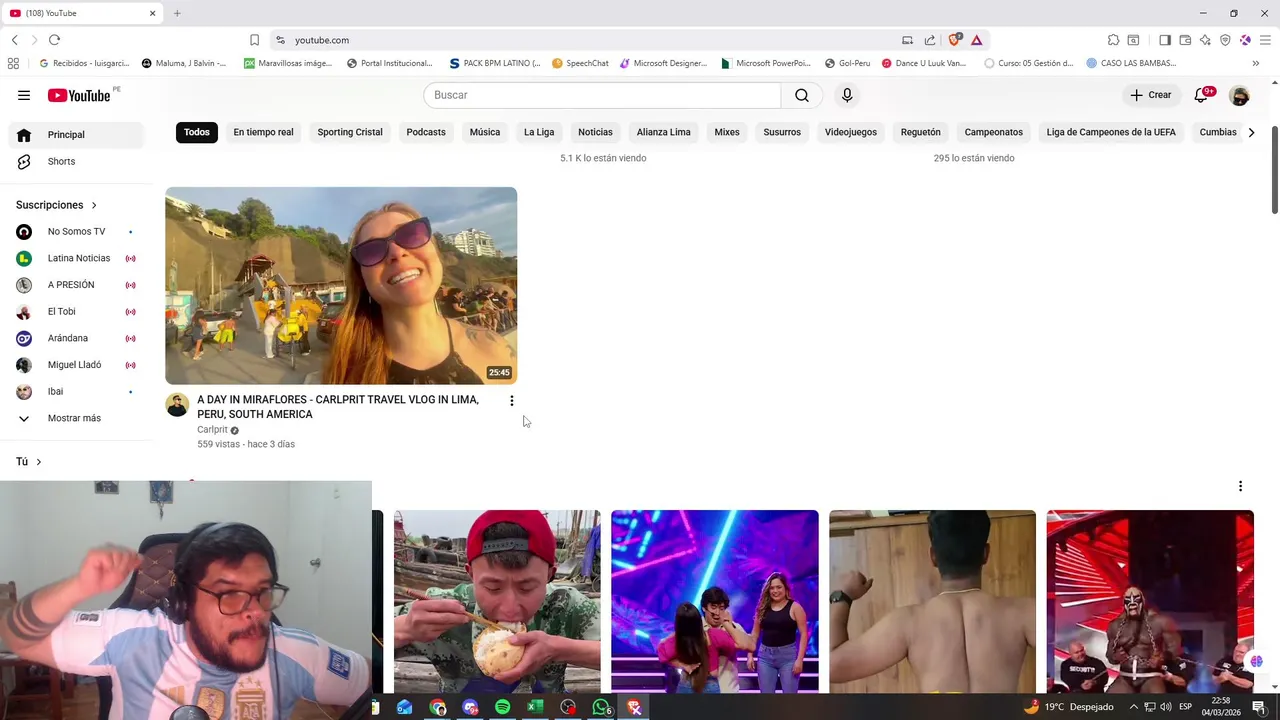Open the Shorts shelf options menu

1240,486
